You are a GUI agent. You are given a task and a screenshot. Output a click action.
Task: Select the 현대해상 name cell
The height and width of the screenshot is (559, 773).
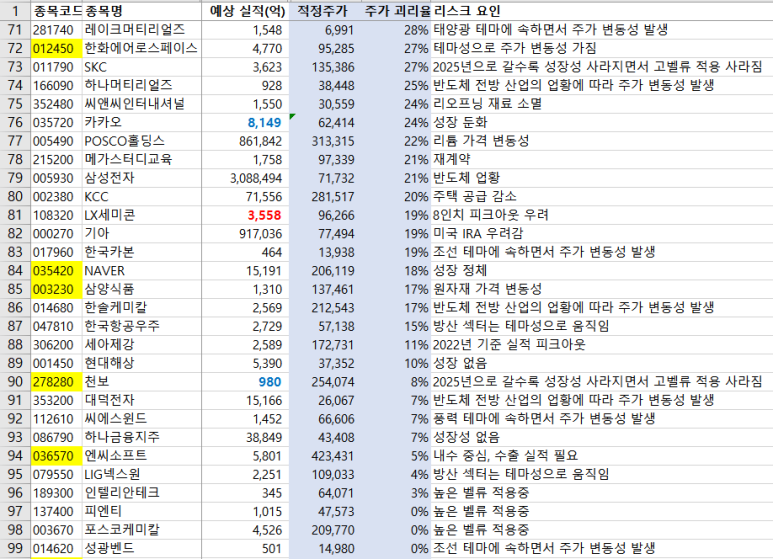click(x=142, y=363)
